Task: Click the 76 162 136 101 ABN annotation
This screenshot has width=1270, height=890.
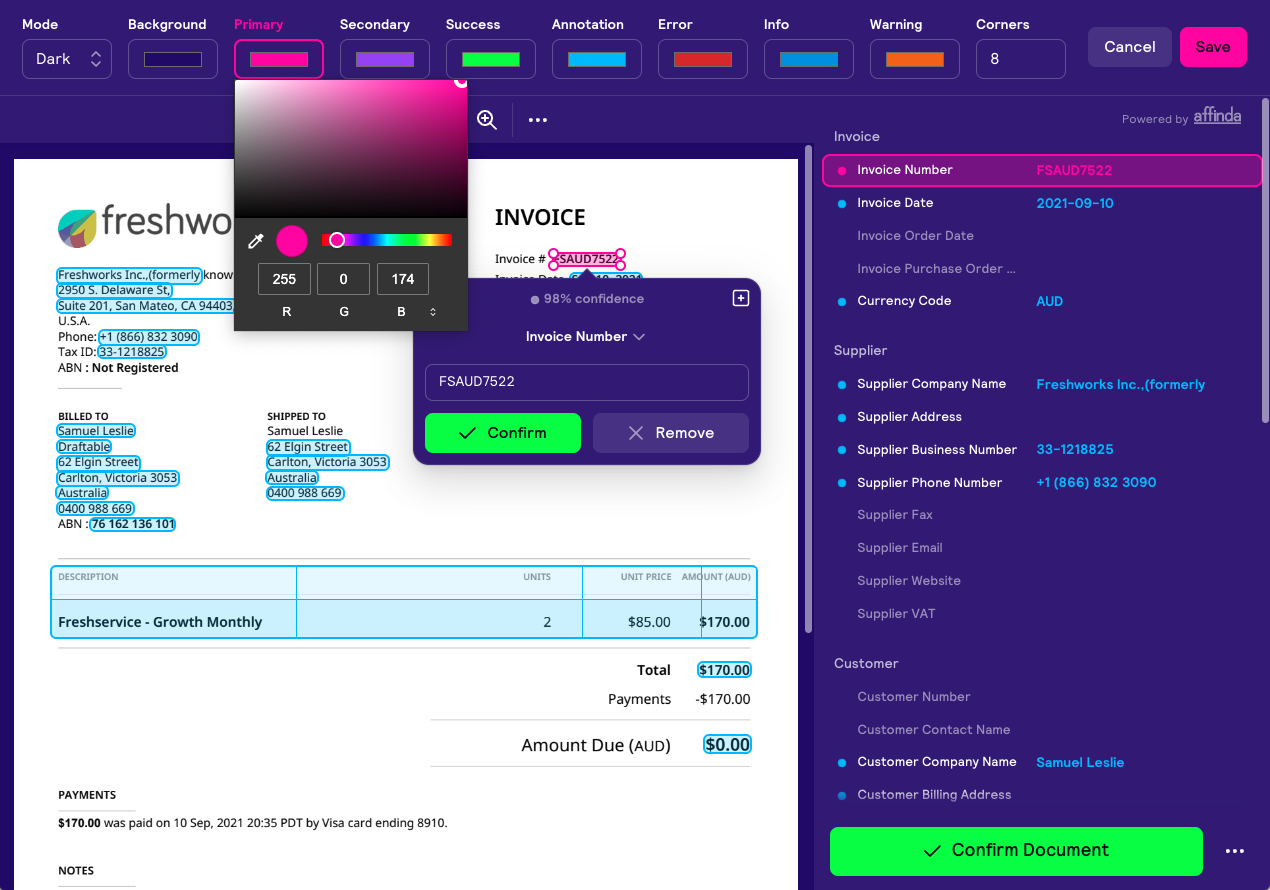Action: (133, 524)
